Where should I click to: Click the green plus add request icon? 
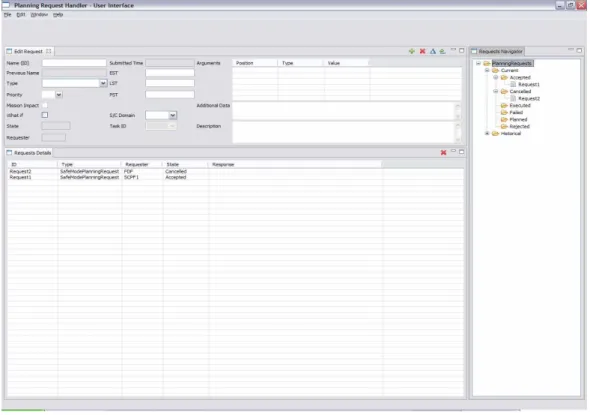pyautogui.click(x=412, y=51)
